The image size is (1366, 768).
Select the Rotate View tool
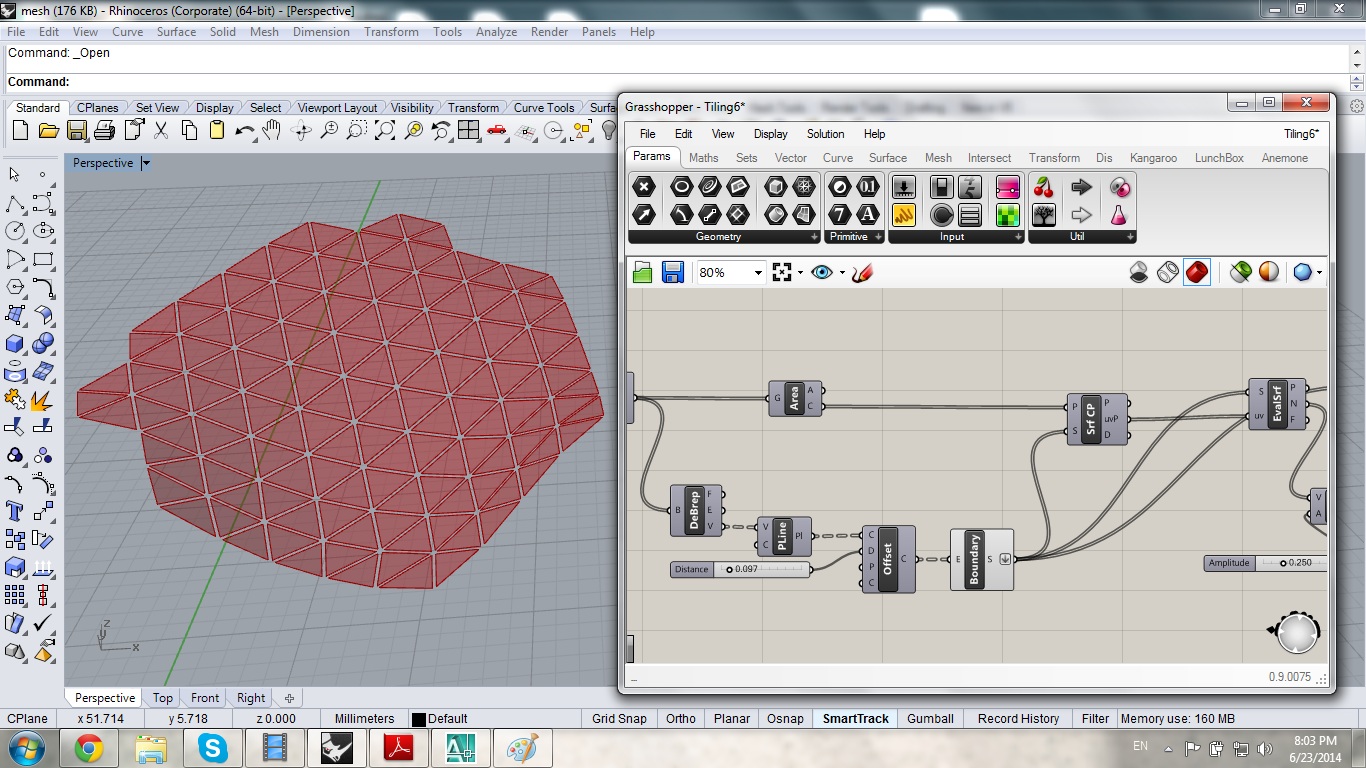coord(301,131)
